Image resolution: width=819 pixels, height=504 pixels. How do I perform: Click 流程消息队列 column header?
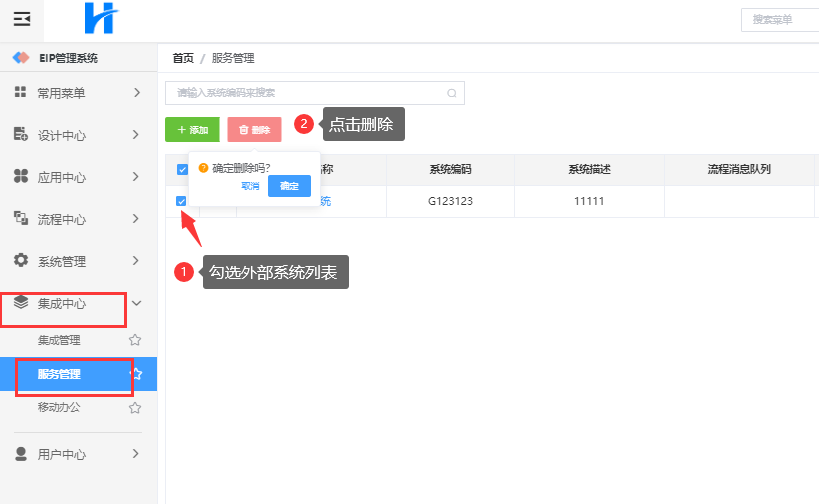(739, 169)
